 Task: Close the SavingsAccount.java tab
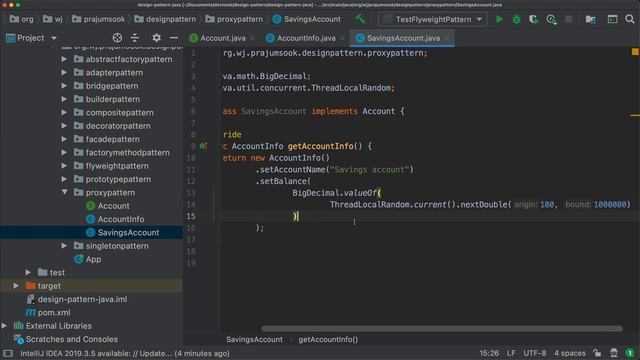(x=447, y=38)
